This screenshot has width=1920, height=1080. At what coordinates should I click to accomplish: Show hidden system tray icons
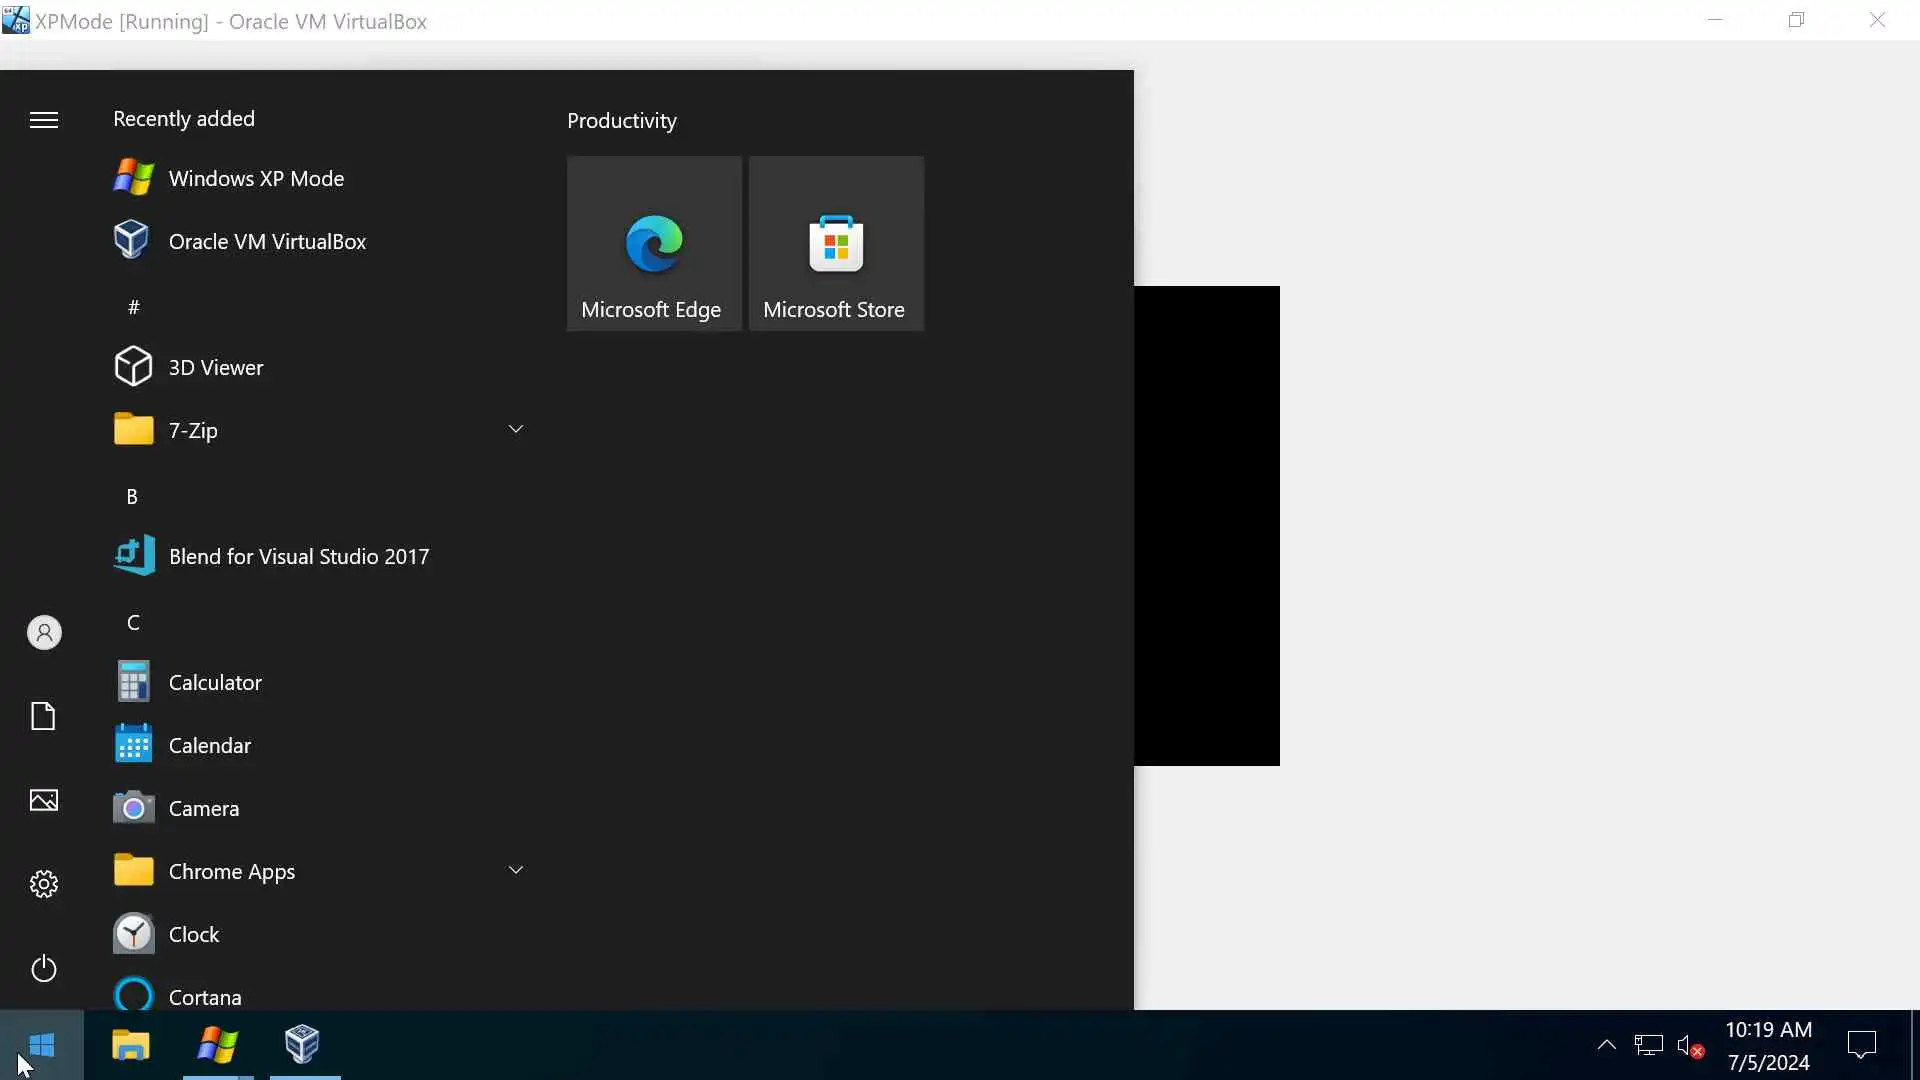[x=1606, y=1046]
